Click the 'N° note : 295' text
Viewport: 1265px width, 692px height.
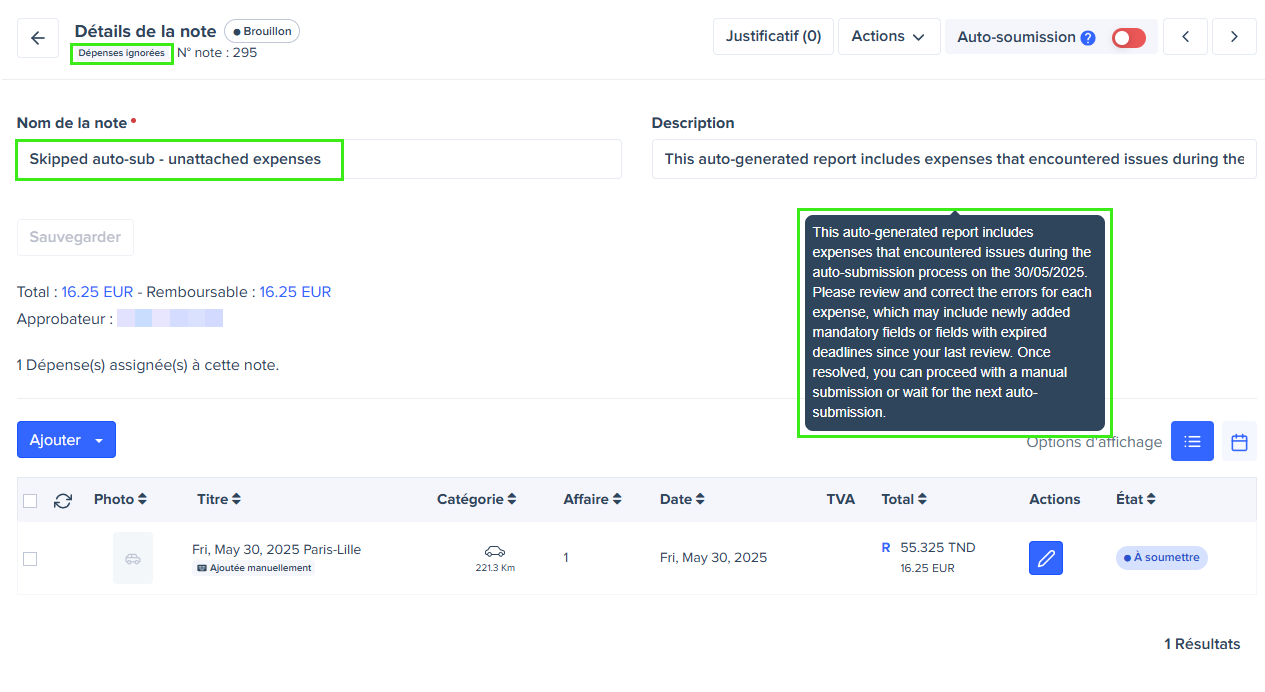point(217,53)
